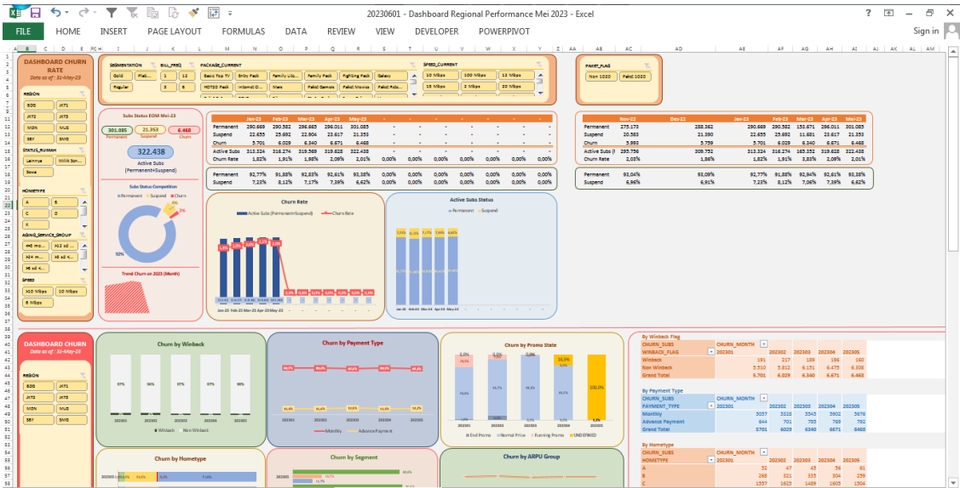Toggle 12 in BILL_FREQ slicer
Viewport: 960px width, 488px height.
pyautogui.click(x=185, y=76)
